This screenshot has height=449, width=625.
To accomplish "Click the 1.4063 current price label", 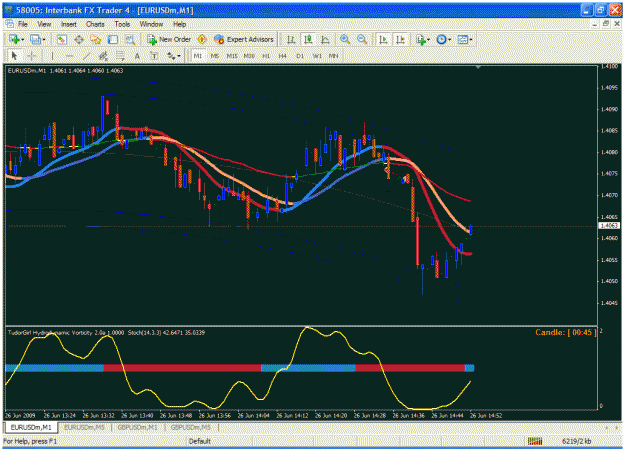I will pos(609,226).
